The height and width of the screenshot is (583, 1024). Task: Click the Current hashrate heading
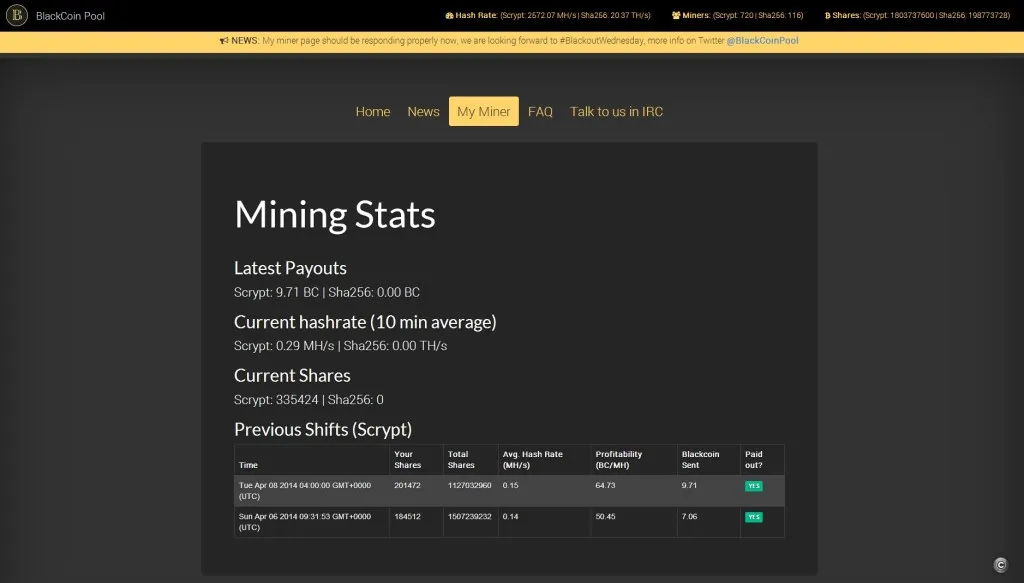click(365, 322)
